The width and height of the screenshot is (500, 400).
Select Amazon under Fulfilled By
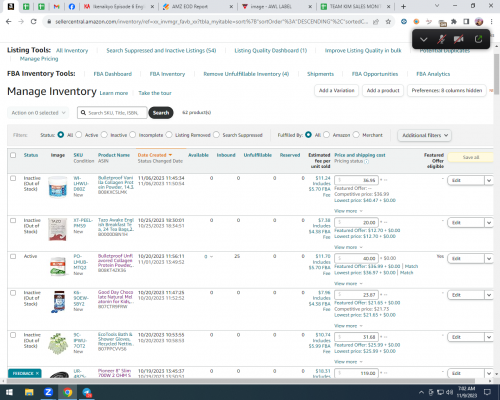(326, 135)
